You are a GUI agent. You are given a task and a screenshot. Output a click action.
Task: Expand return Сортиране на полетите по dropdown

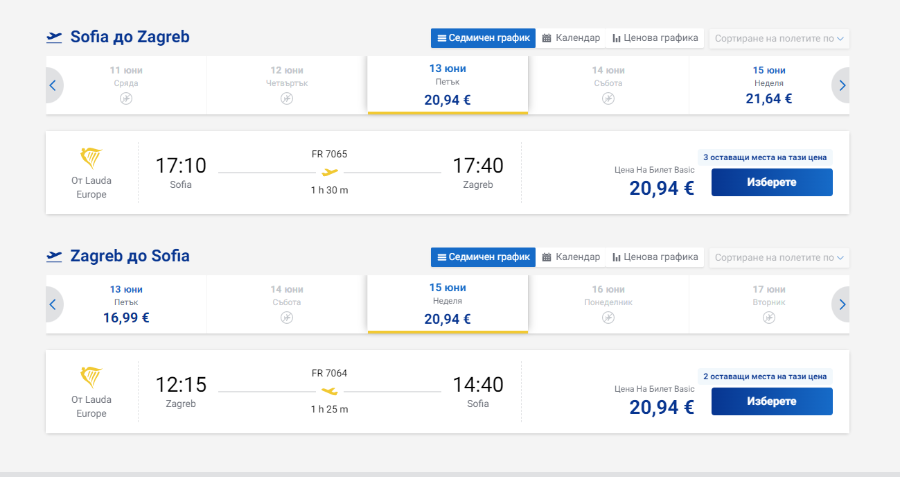(x=779, y=258)
